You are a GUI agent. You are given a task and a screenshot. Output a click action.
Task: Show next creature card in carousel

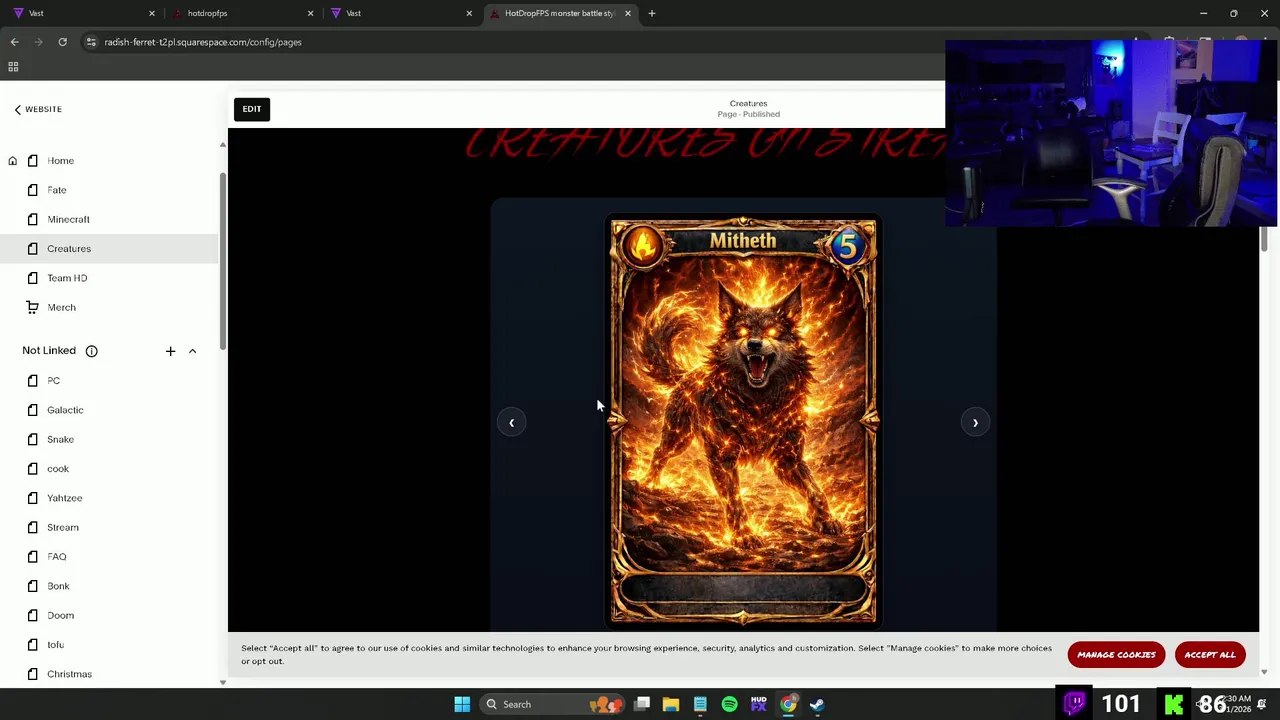(x=975, y=422)
